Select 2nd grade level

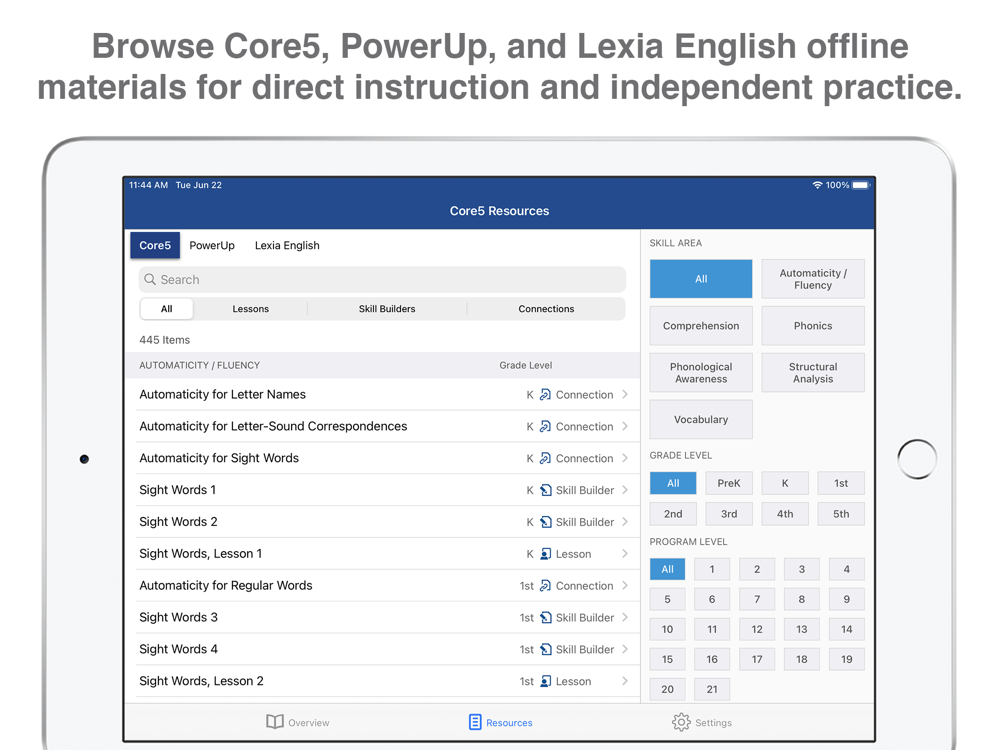coord(673,514)
